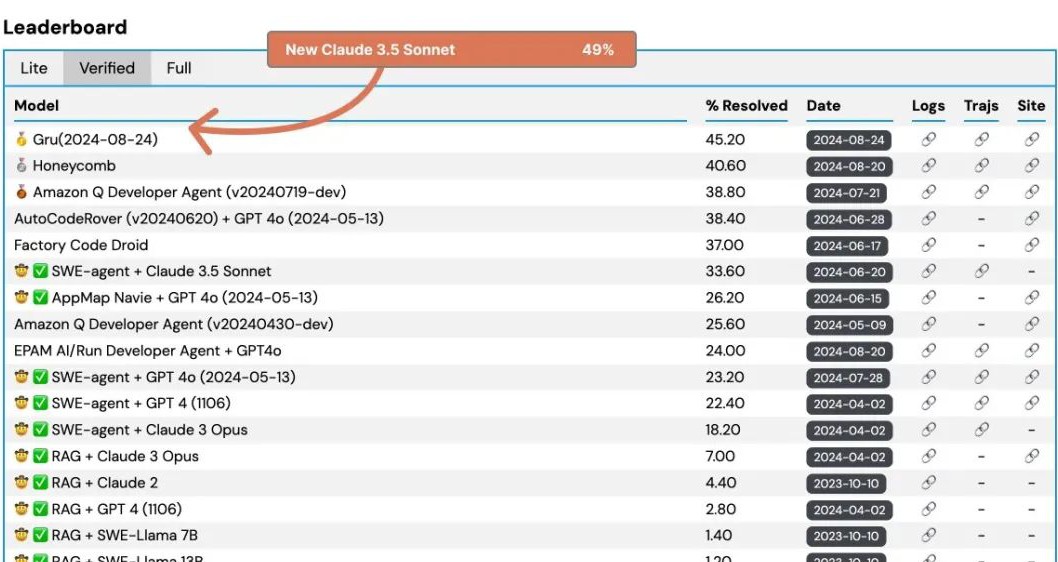Visit site link for Amazon Q v20240719-dev

(x=1032, y=192)
